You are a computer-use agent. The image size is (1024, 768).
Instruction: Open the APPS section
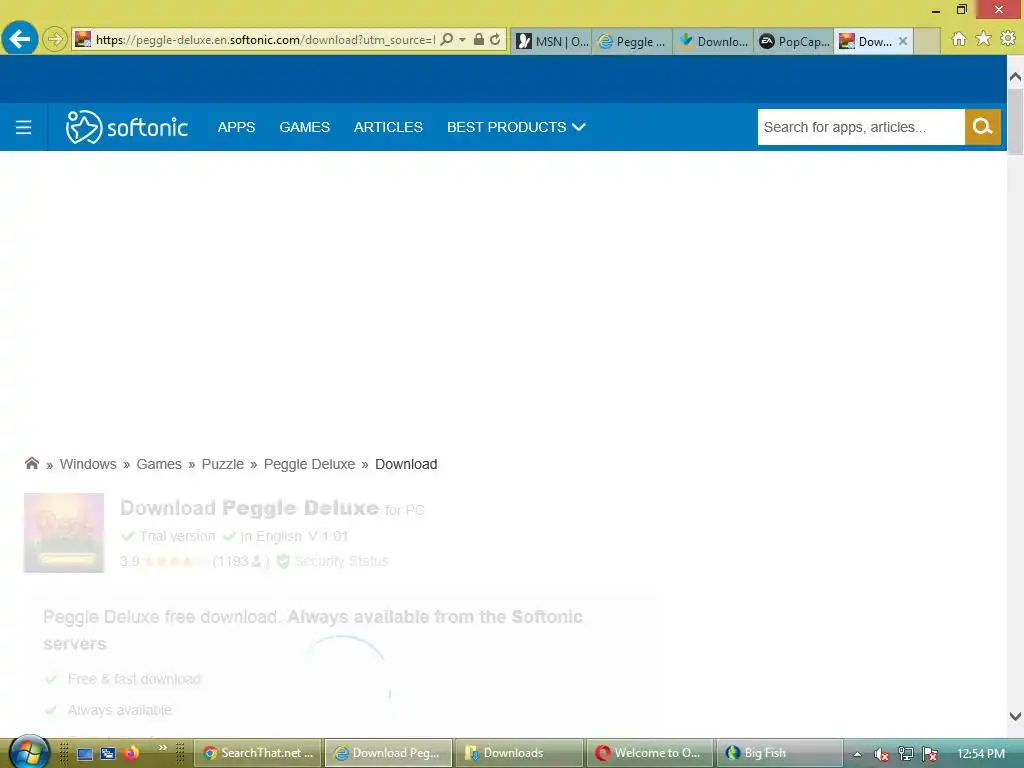236,127
